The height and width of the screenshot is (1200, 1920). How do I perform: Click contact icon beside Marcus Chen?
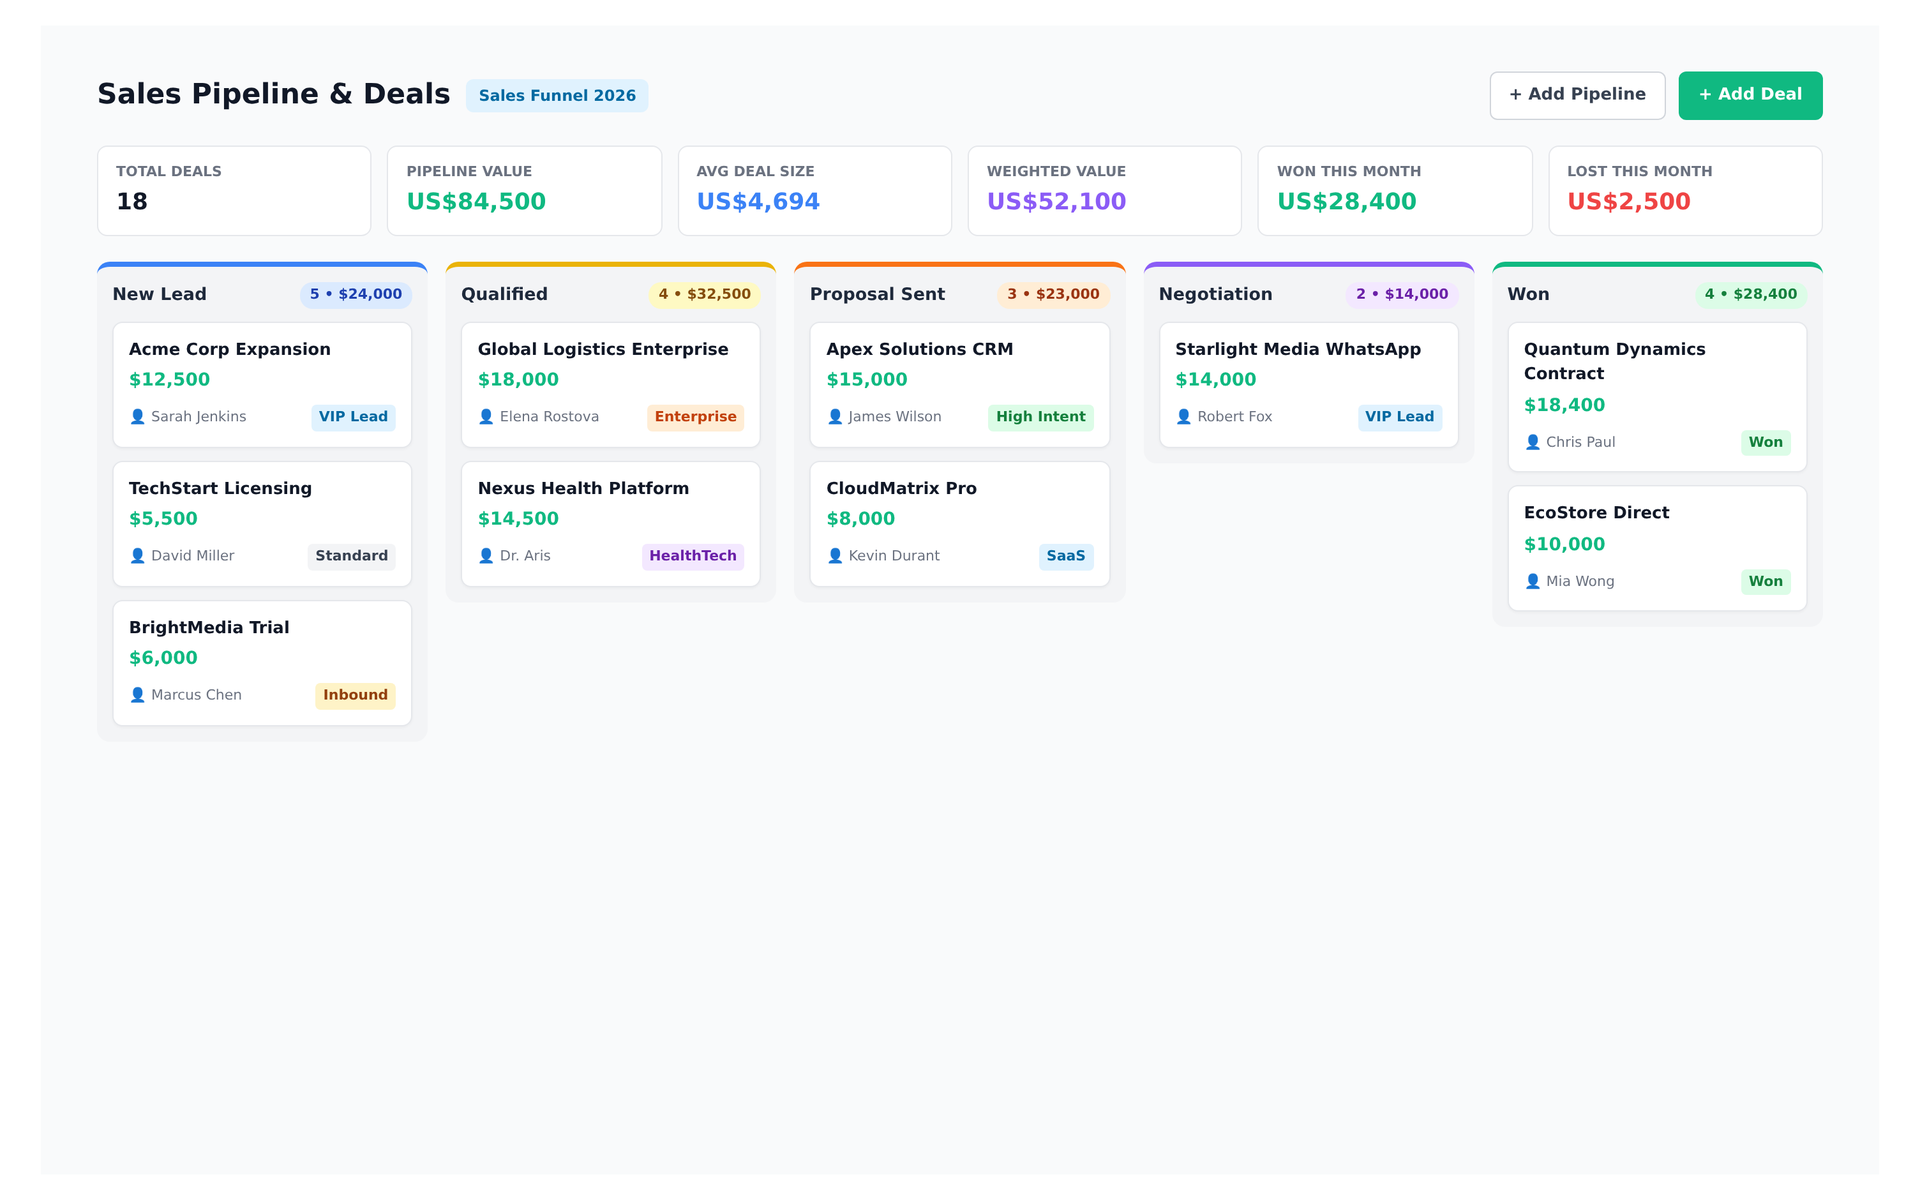pos(138,695)
